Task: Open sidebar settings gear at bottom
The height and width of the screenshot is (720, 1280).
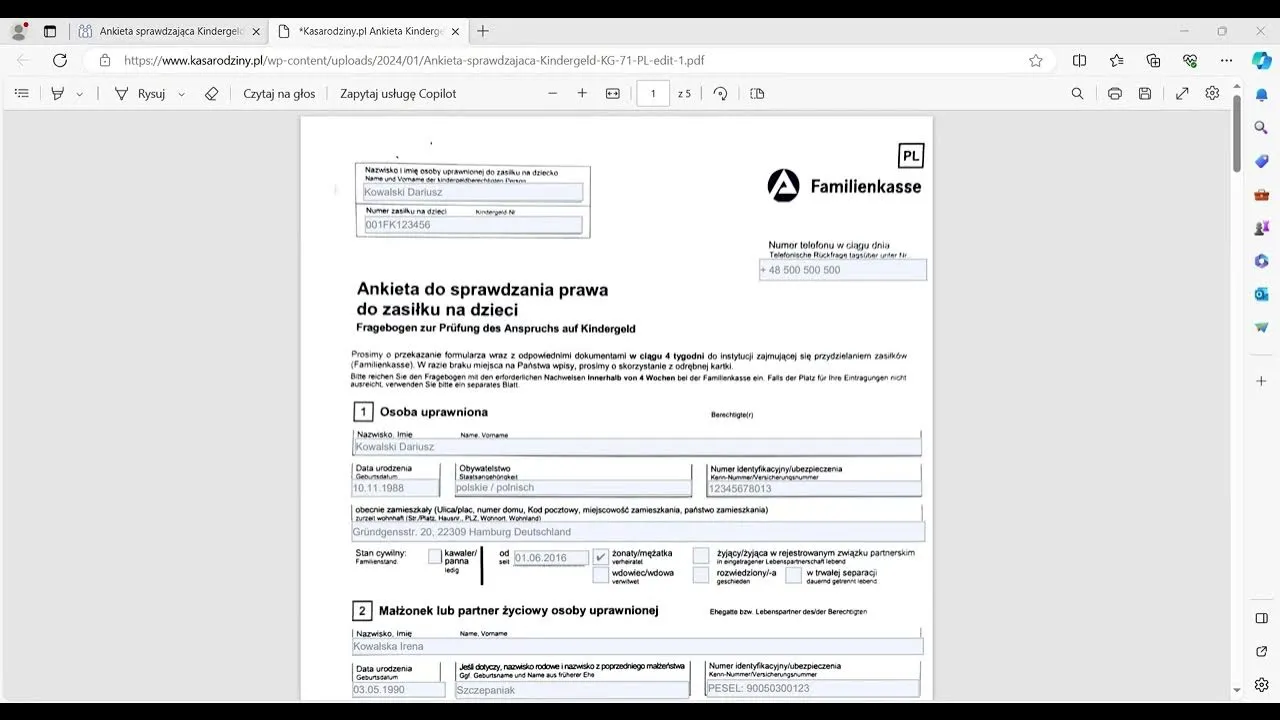Action: (1262, 685)
